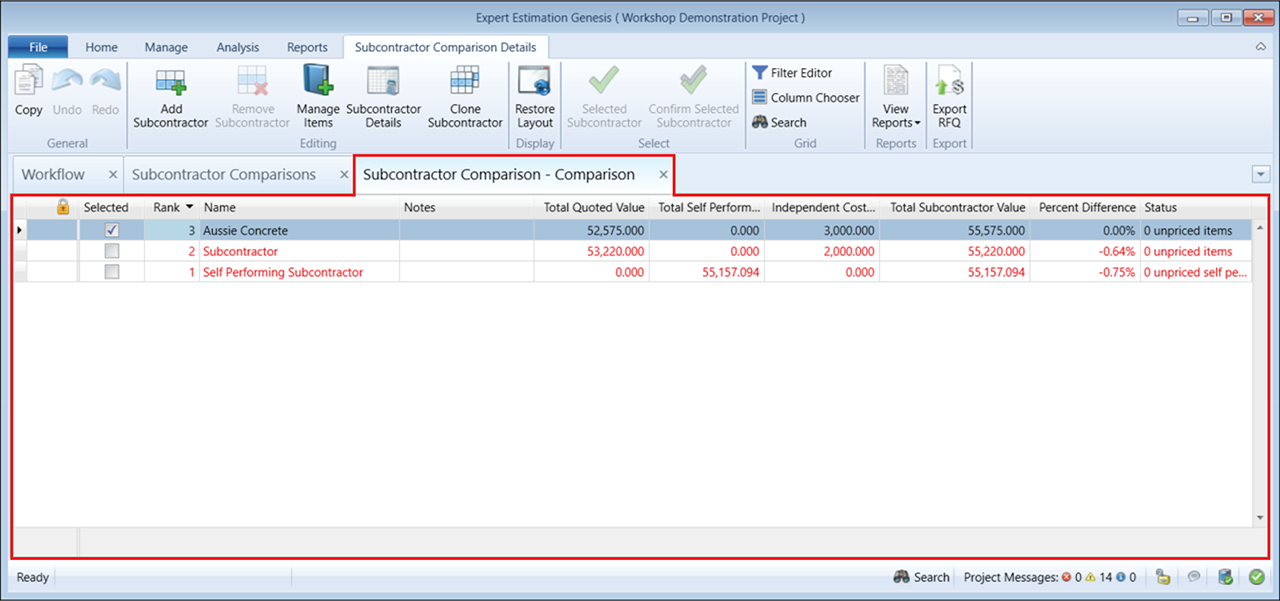Uncheck the Selected box for Aussie Concrete
1280x601 pixels.
coord(112,230)
